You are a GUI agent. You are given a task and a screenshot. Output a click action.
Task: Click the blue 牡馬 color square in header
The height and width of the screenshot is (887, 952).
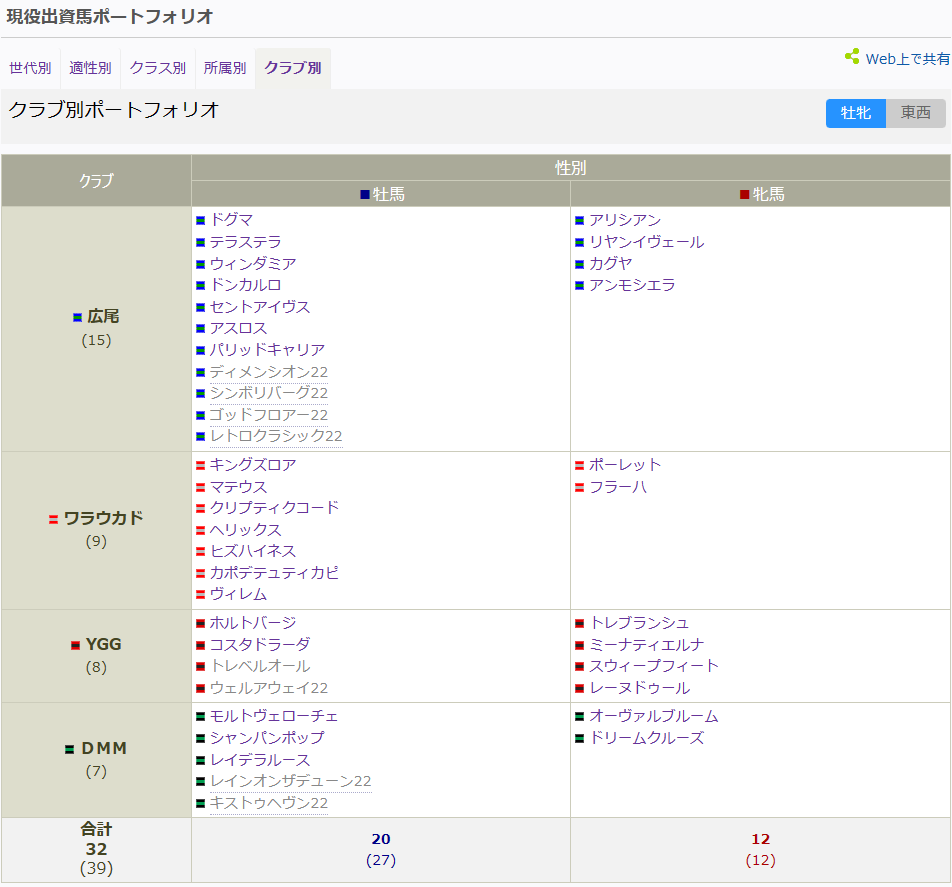(x=365, y=195)
